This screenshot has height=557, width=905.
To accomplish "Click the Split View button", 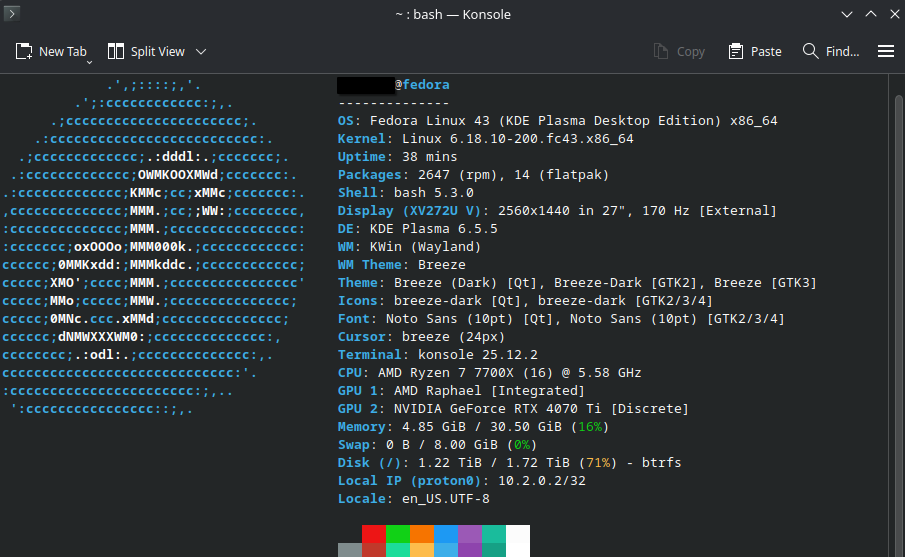I will (146, 51).
